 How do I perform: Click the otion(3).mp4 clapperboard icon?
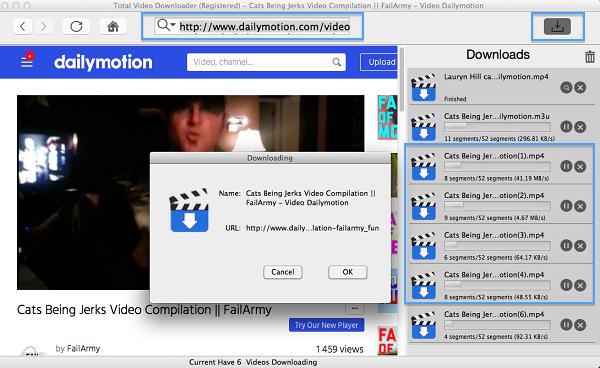point(423,246)
